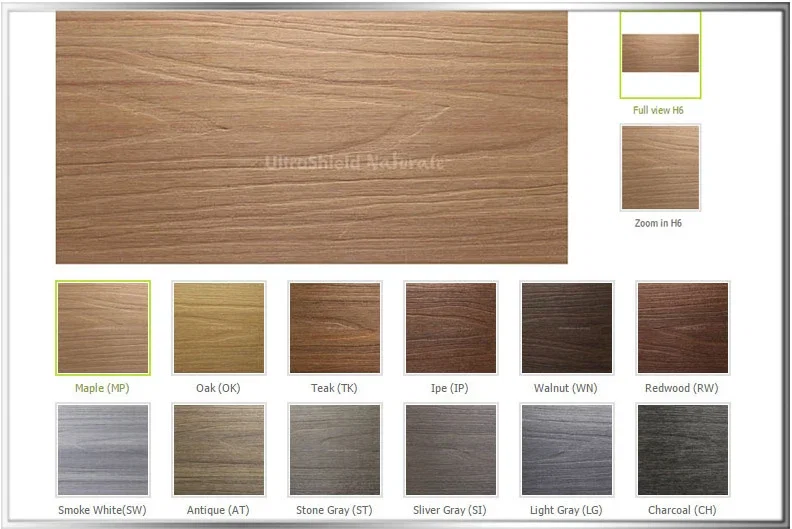Open the Zoom in H6 thumbnail
The width and height of the screenshot is (792, 529).
click(x=661, y=168)
